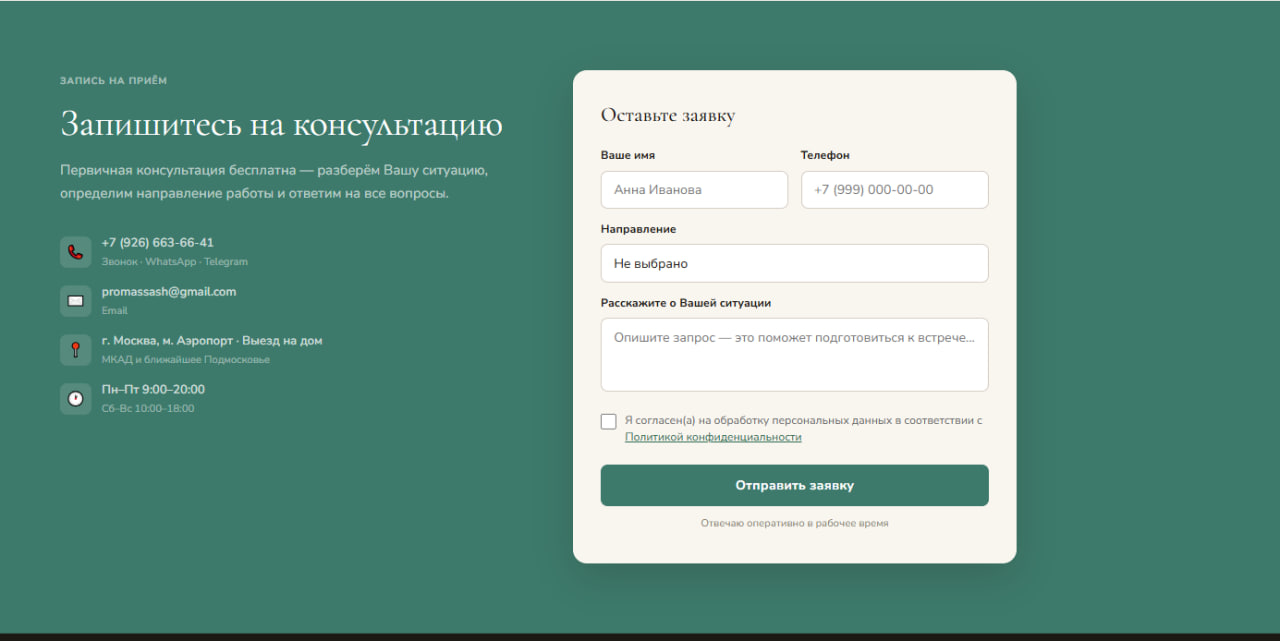Screen dimensions: 1280x641
Task: Click the text МКАД и ближайшее Подмосковье
Action: (186, 360)
